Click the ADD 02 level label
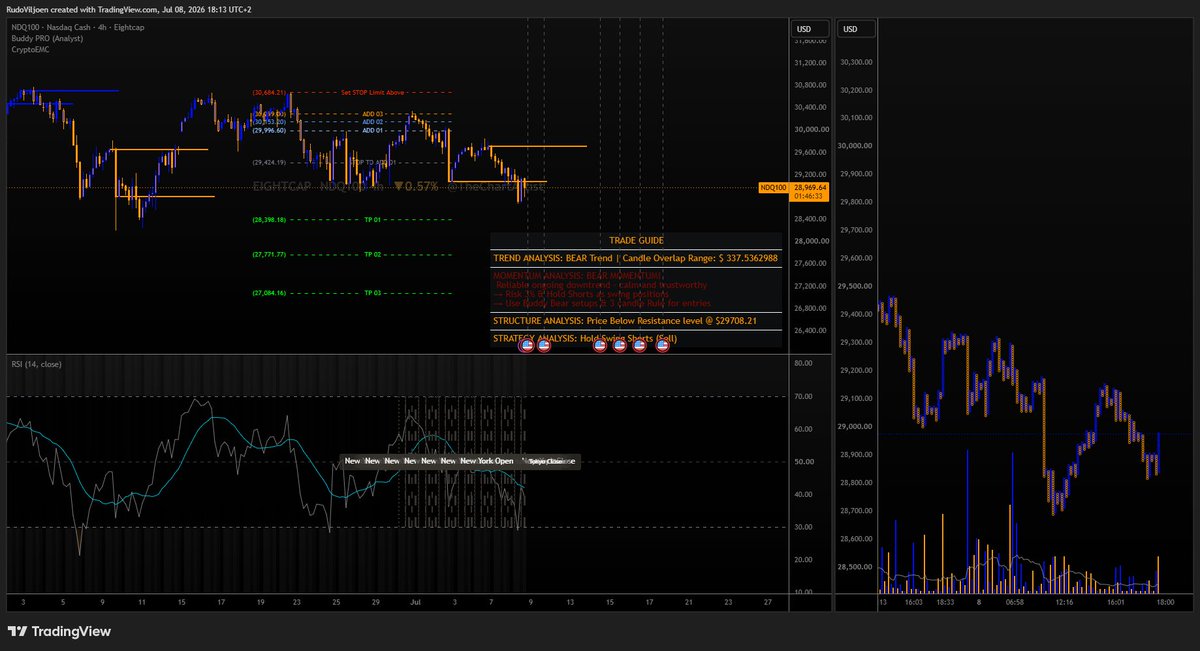The height and width of the screenshot is (651, 1200). [372, 122]
